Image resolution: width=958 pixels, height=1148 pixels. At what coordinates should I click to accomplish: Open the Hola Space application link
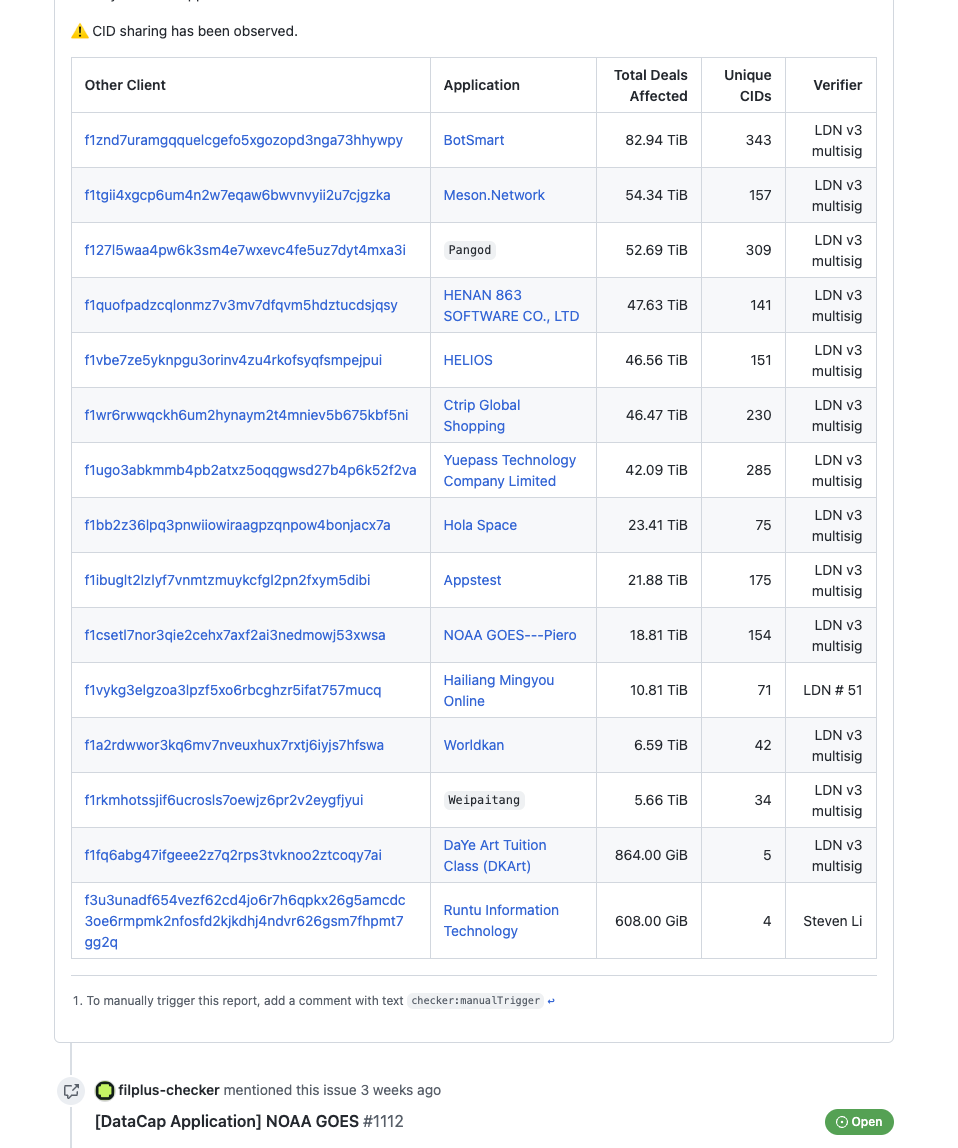tap(479, 525)
